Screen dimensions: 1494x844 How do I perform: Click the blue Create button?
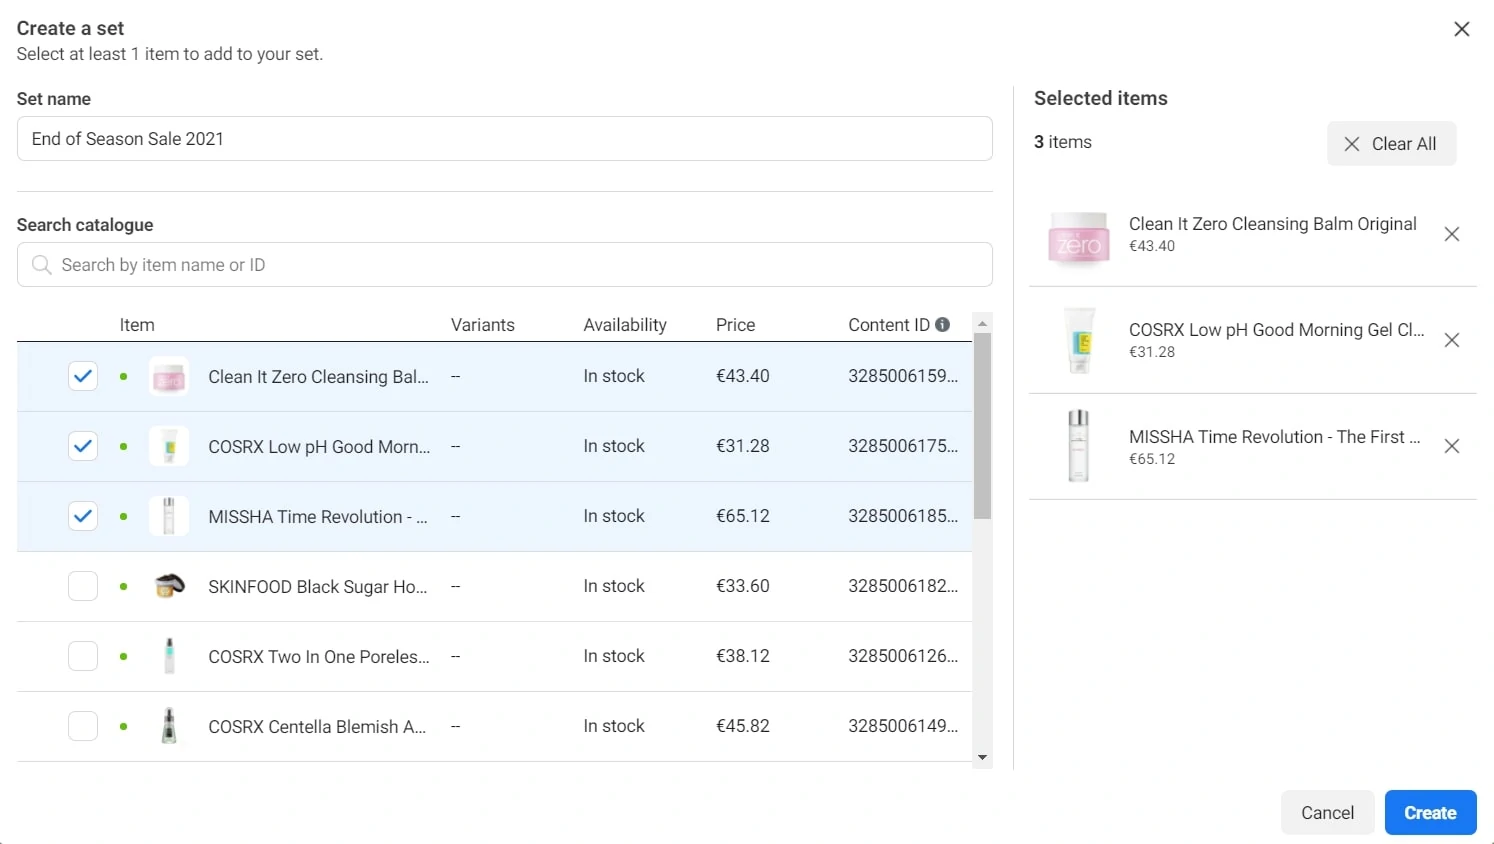pyautogui.click(x=1430, y=813)
